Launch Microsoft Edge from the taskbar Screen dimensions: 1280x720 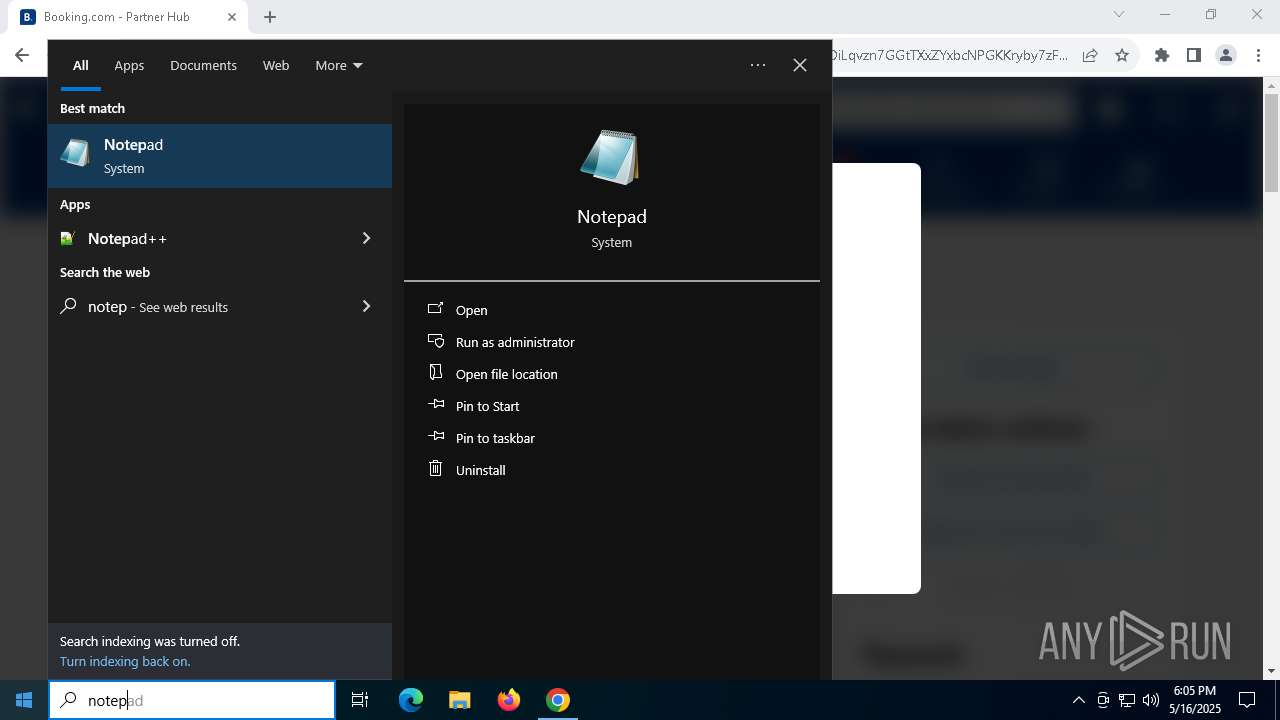coord(411,700)
